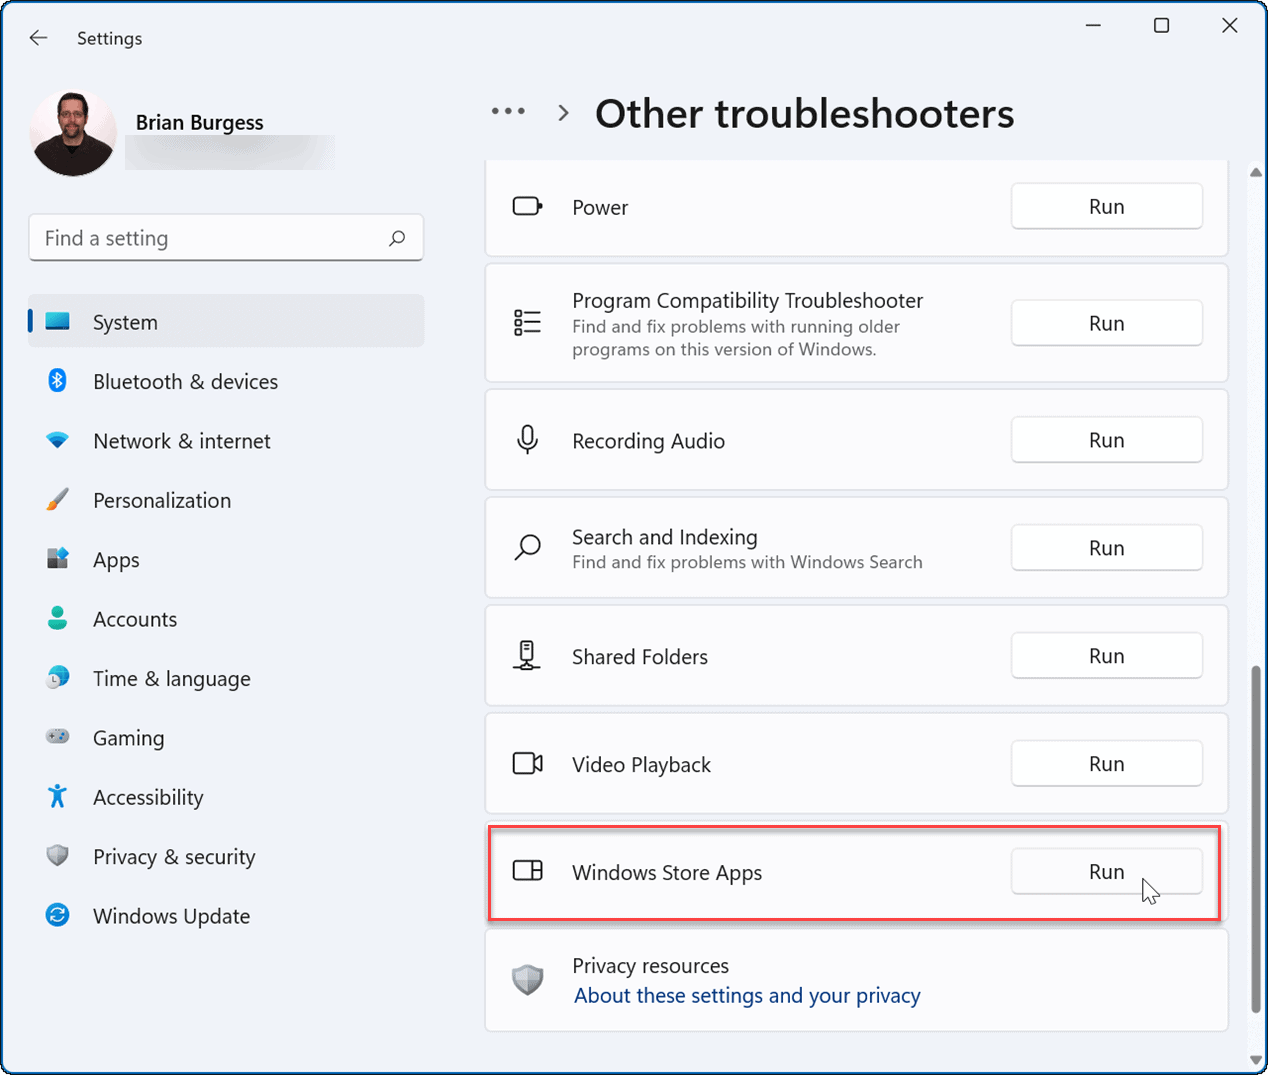Click the back arrow in the Settings header
Screen dimensions: 1268x1075
point(38,38)
